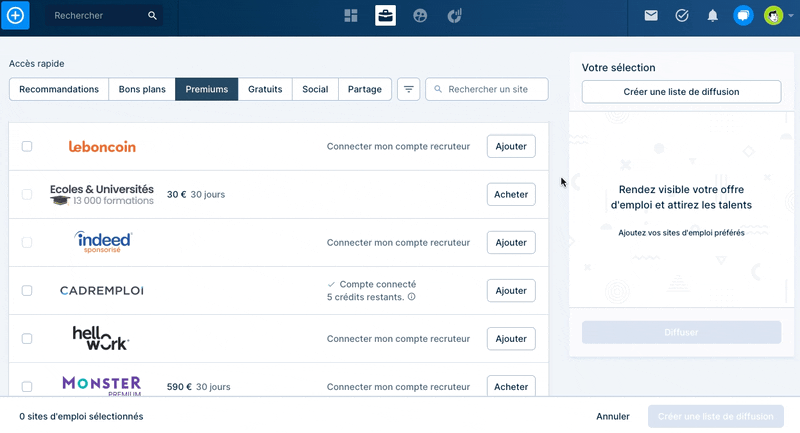Focus the Rechercher un site field
Viewport: 800px width, 433px height.
tap(487, 89)
